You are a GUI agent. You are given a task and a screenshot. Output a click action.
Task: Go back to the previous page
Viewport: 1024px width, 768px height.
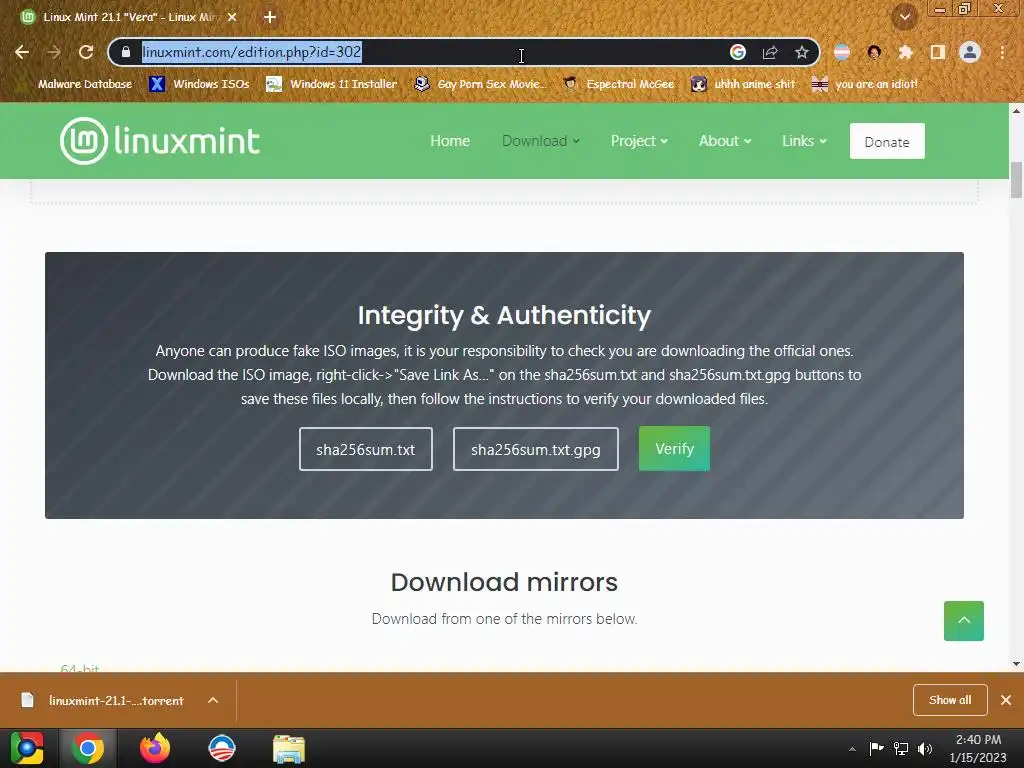[x=22, y=52]
